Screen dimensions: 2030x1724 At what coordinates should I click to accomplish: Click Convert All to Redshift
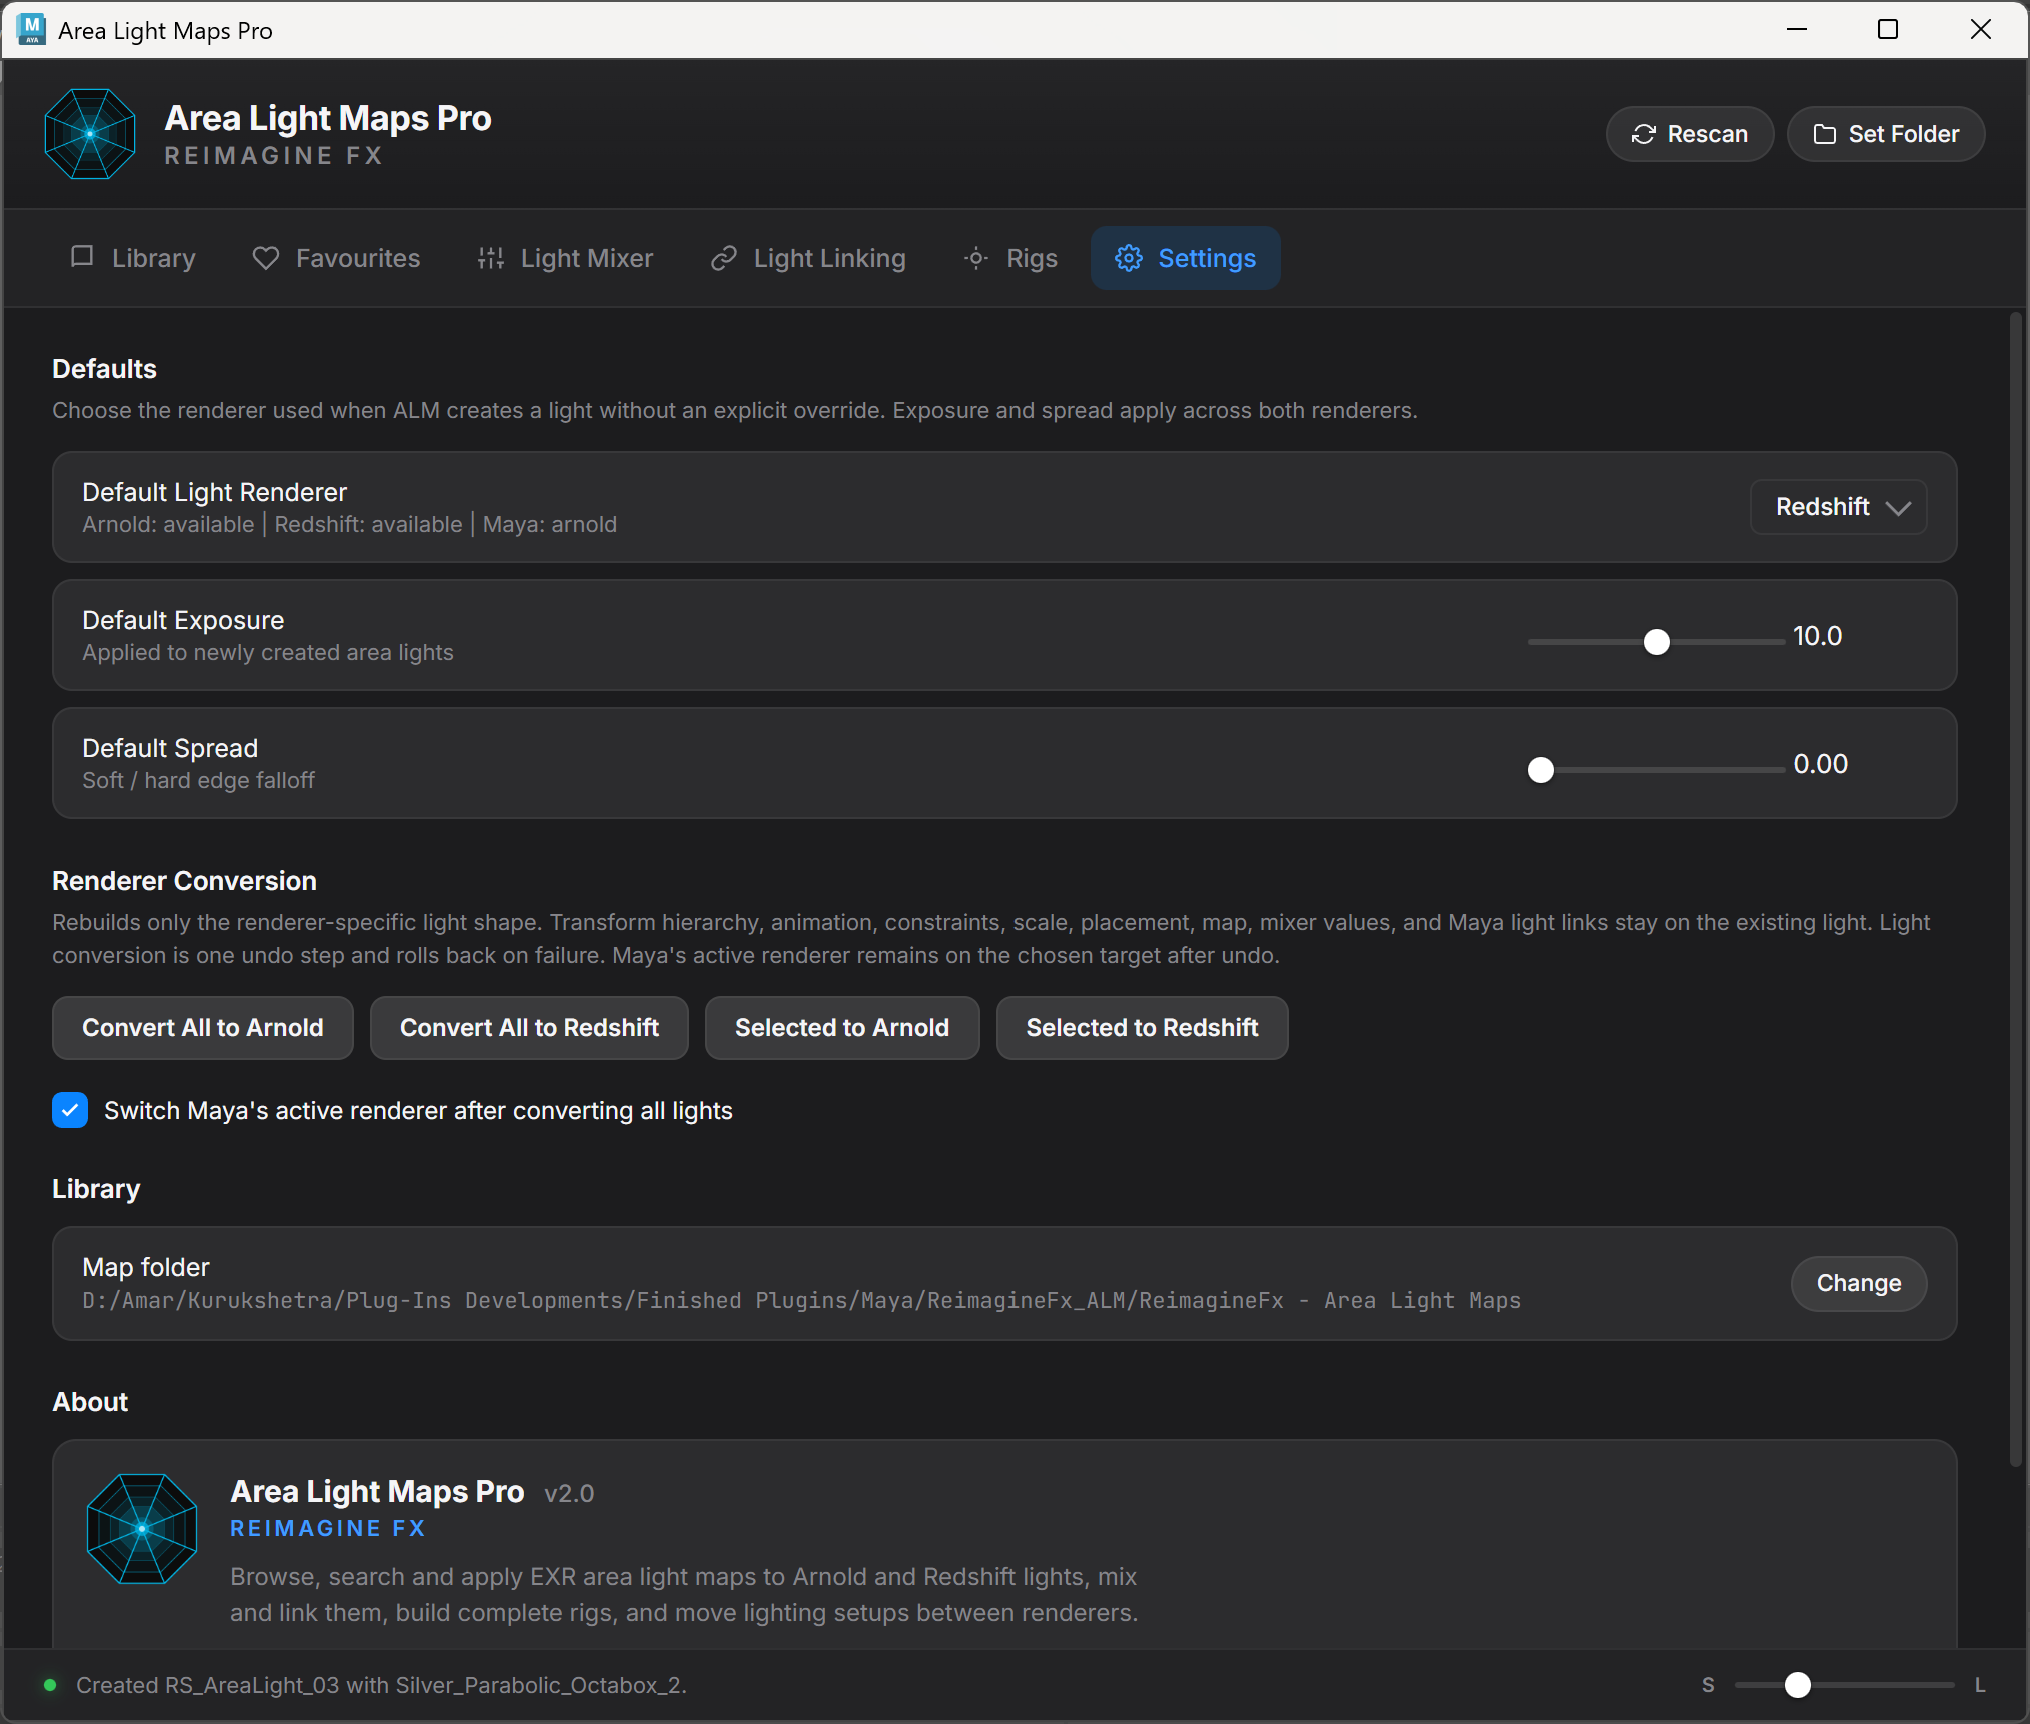click(x=529, y=1028)
